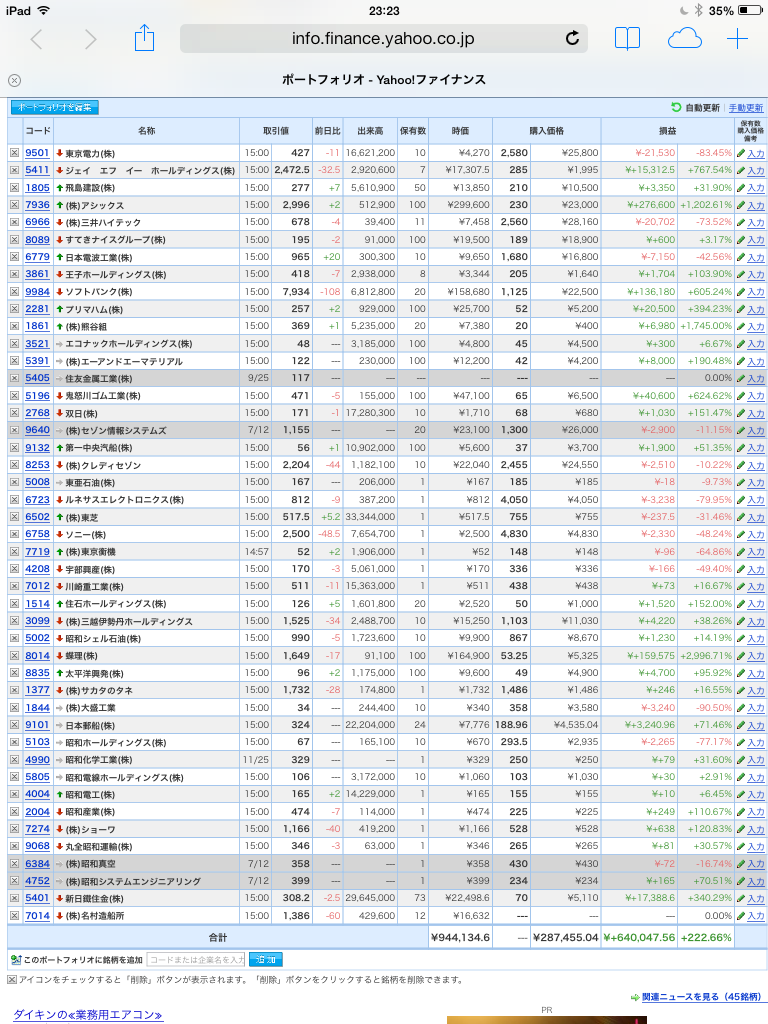Click 手動更新 link

746,108
